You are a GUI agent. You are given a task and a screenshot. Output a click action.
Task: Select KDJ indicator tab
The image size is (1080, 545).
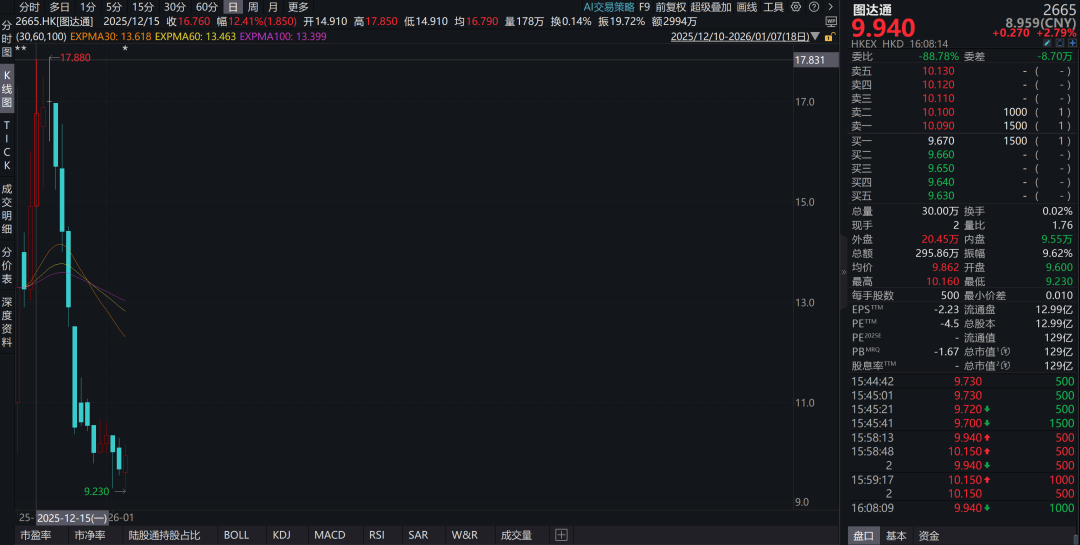pos(282,535)
